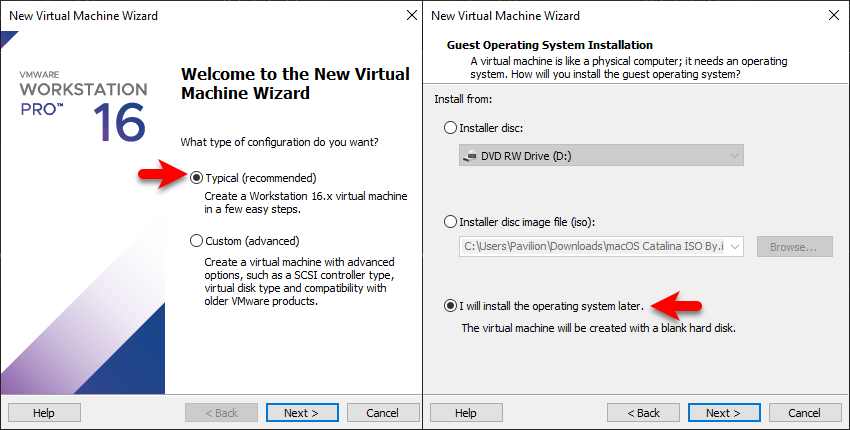Go Back from the Guest OS Installation page
This screenshot has height=430, width=850.
click(643, 413)
